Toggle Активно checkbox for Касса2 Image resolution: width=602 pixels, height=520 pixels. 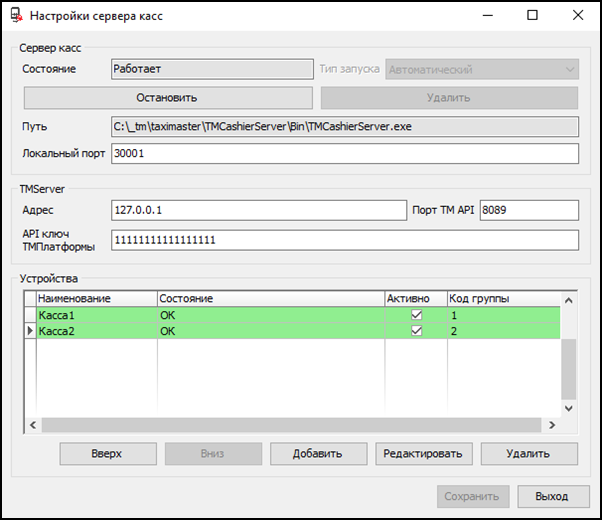pos(416,331)
